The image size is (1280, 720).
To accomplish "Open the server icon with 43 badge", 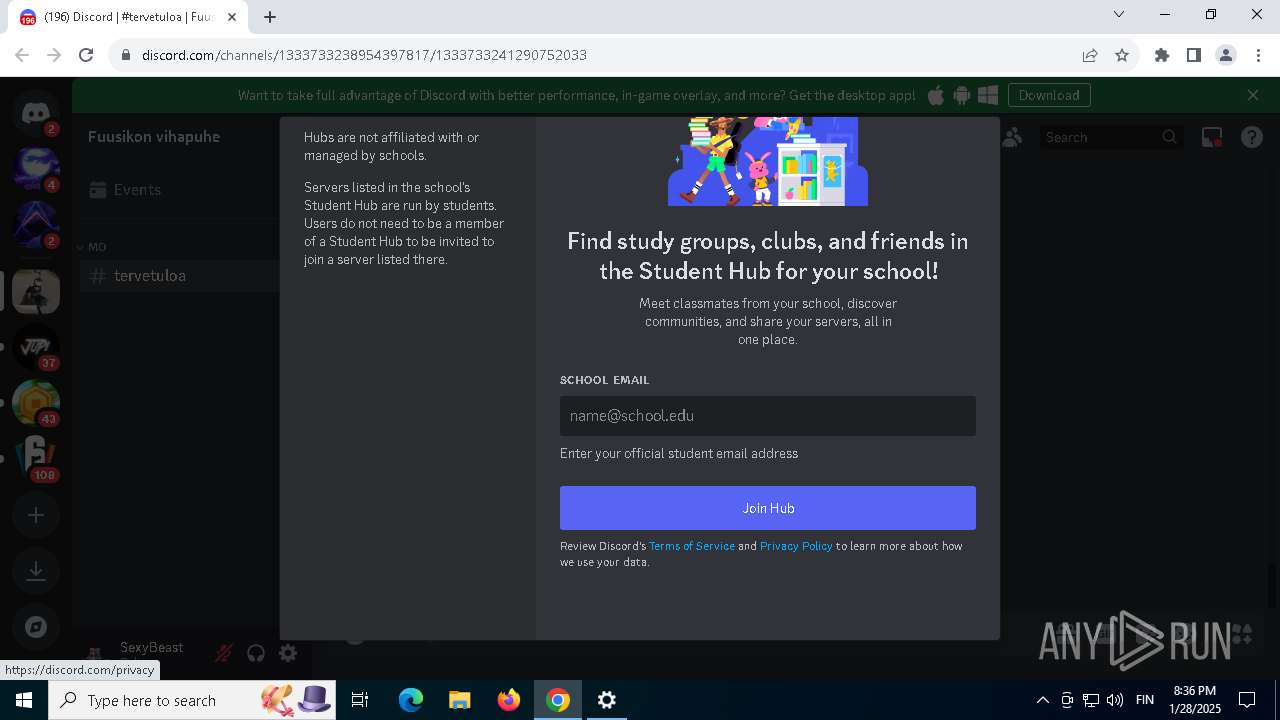I will (x=36, y=403).
